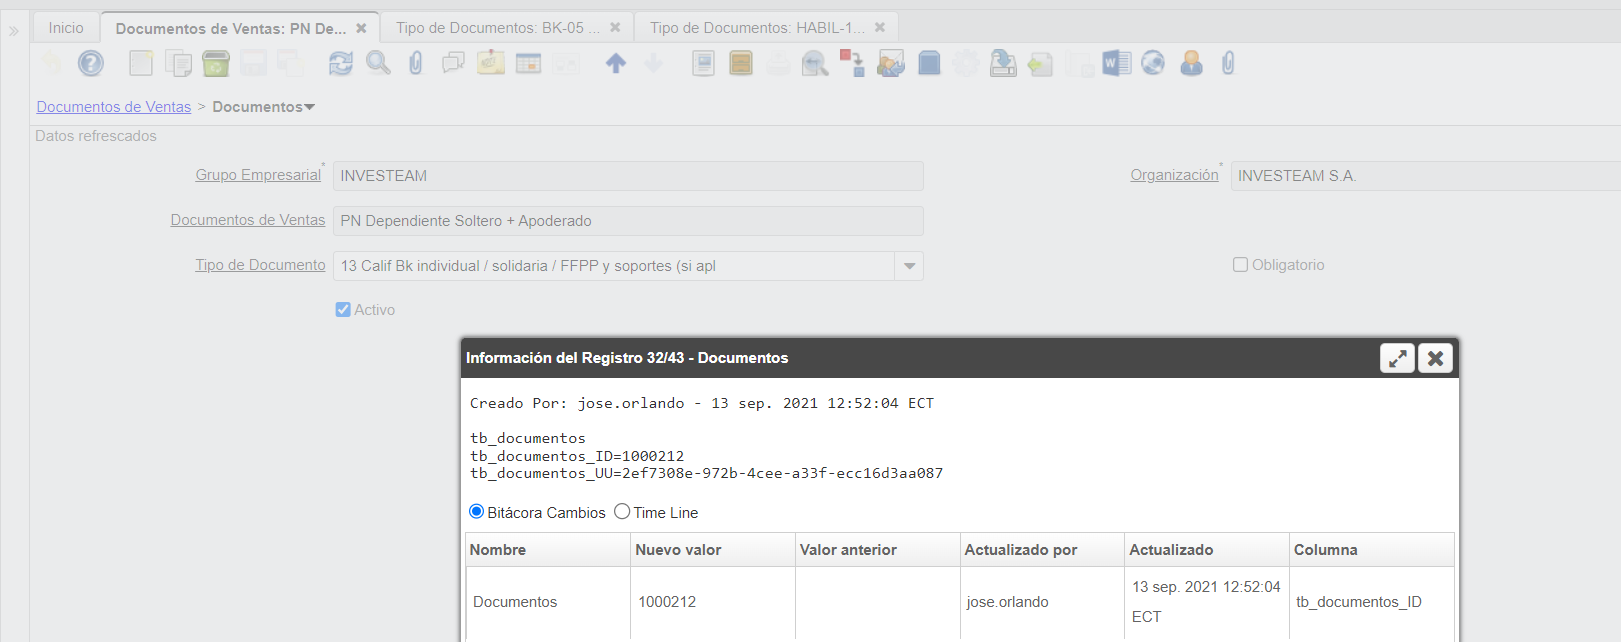This screenshot has width=1621, height=642.
Task: Uncheck the Activo checkbox
Action: coord(343,310)
